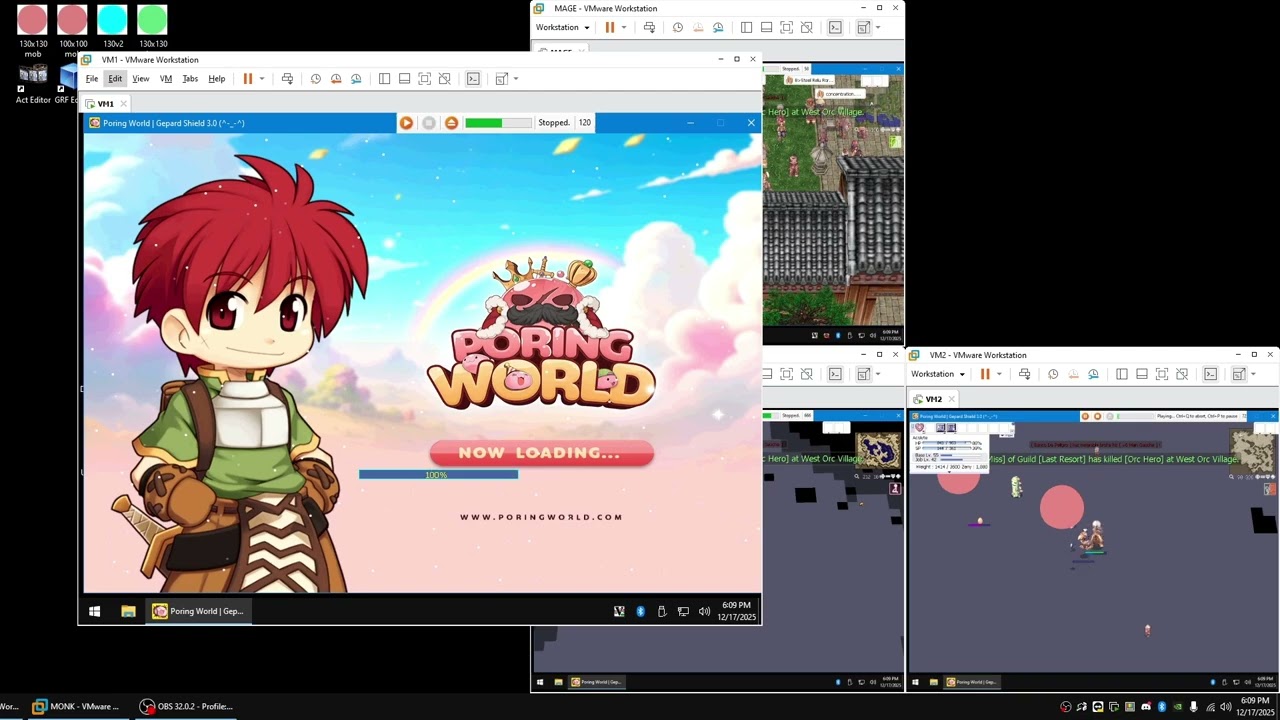Close the VM1 tab
This screenshot has width=1280, height=720.
coord(124,104)
